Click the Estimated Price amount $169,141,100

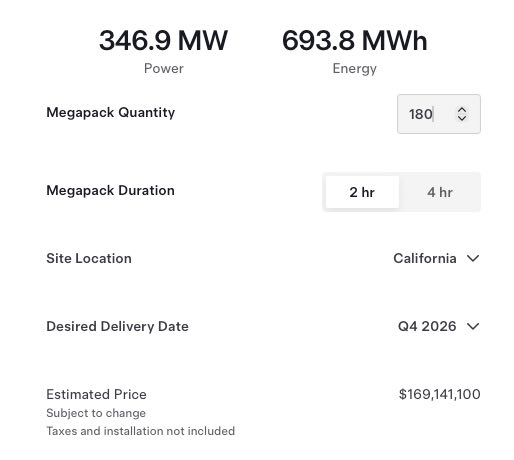(439, 394)
